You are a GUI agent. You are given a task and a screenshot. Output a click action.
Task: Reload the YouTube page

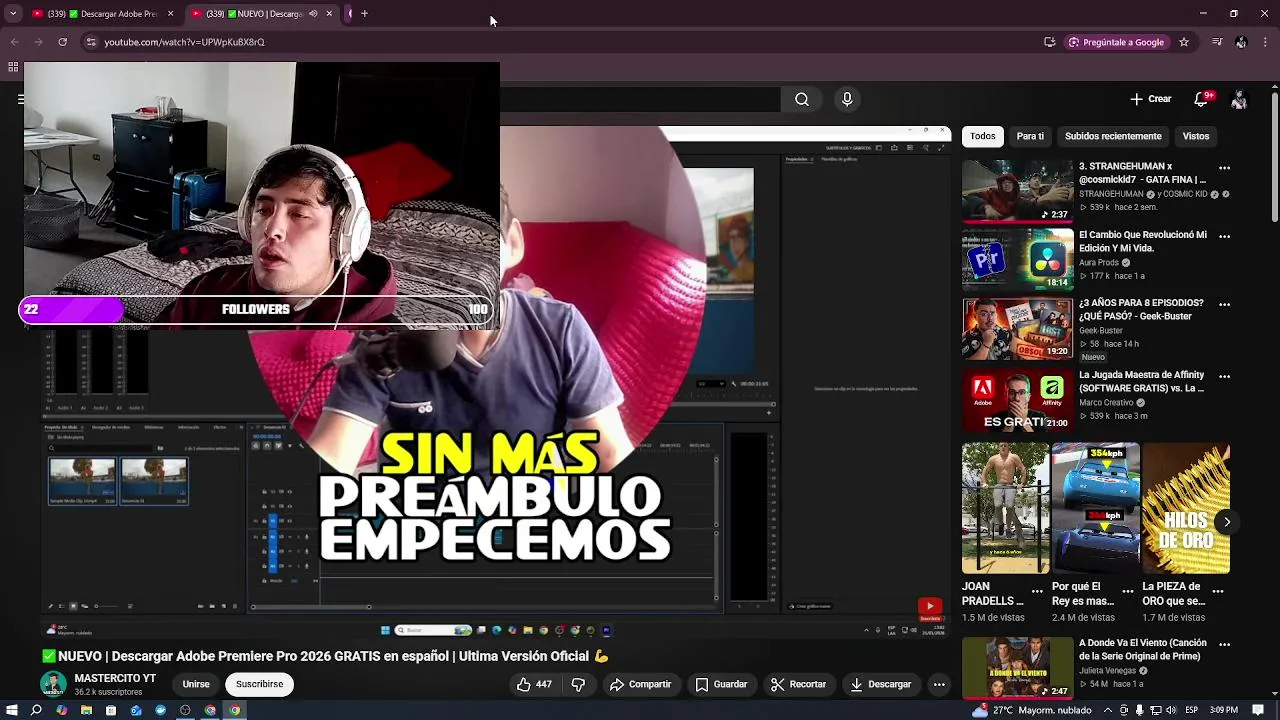[x=62, y=42]
